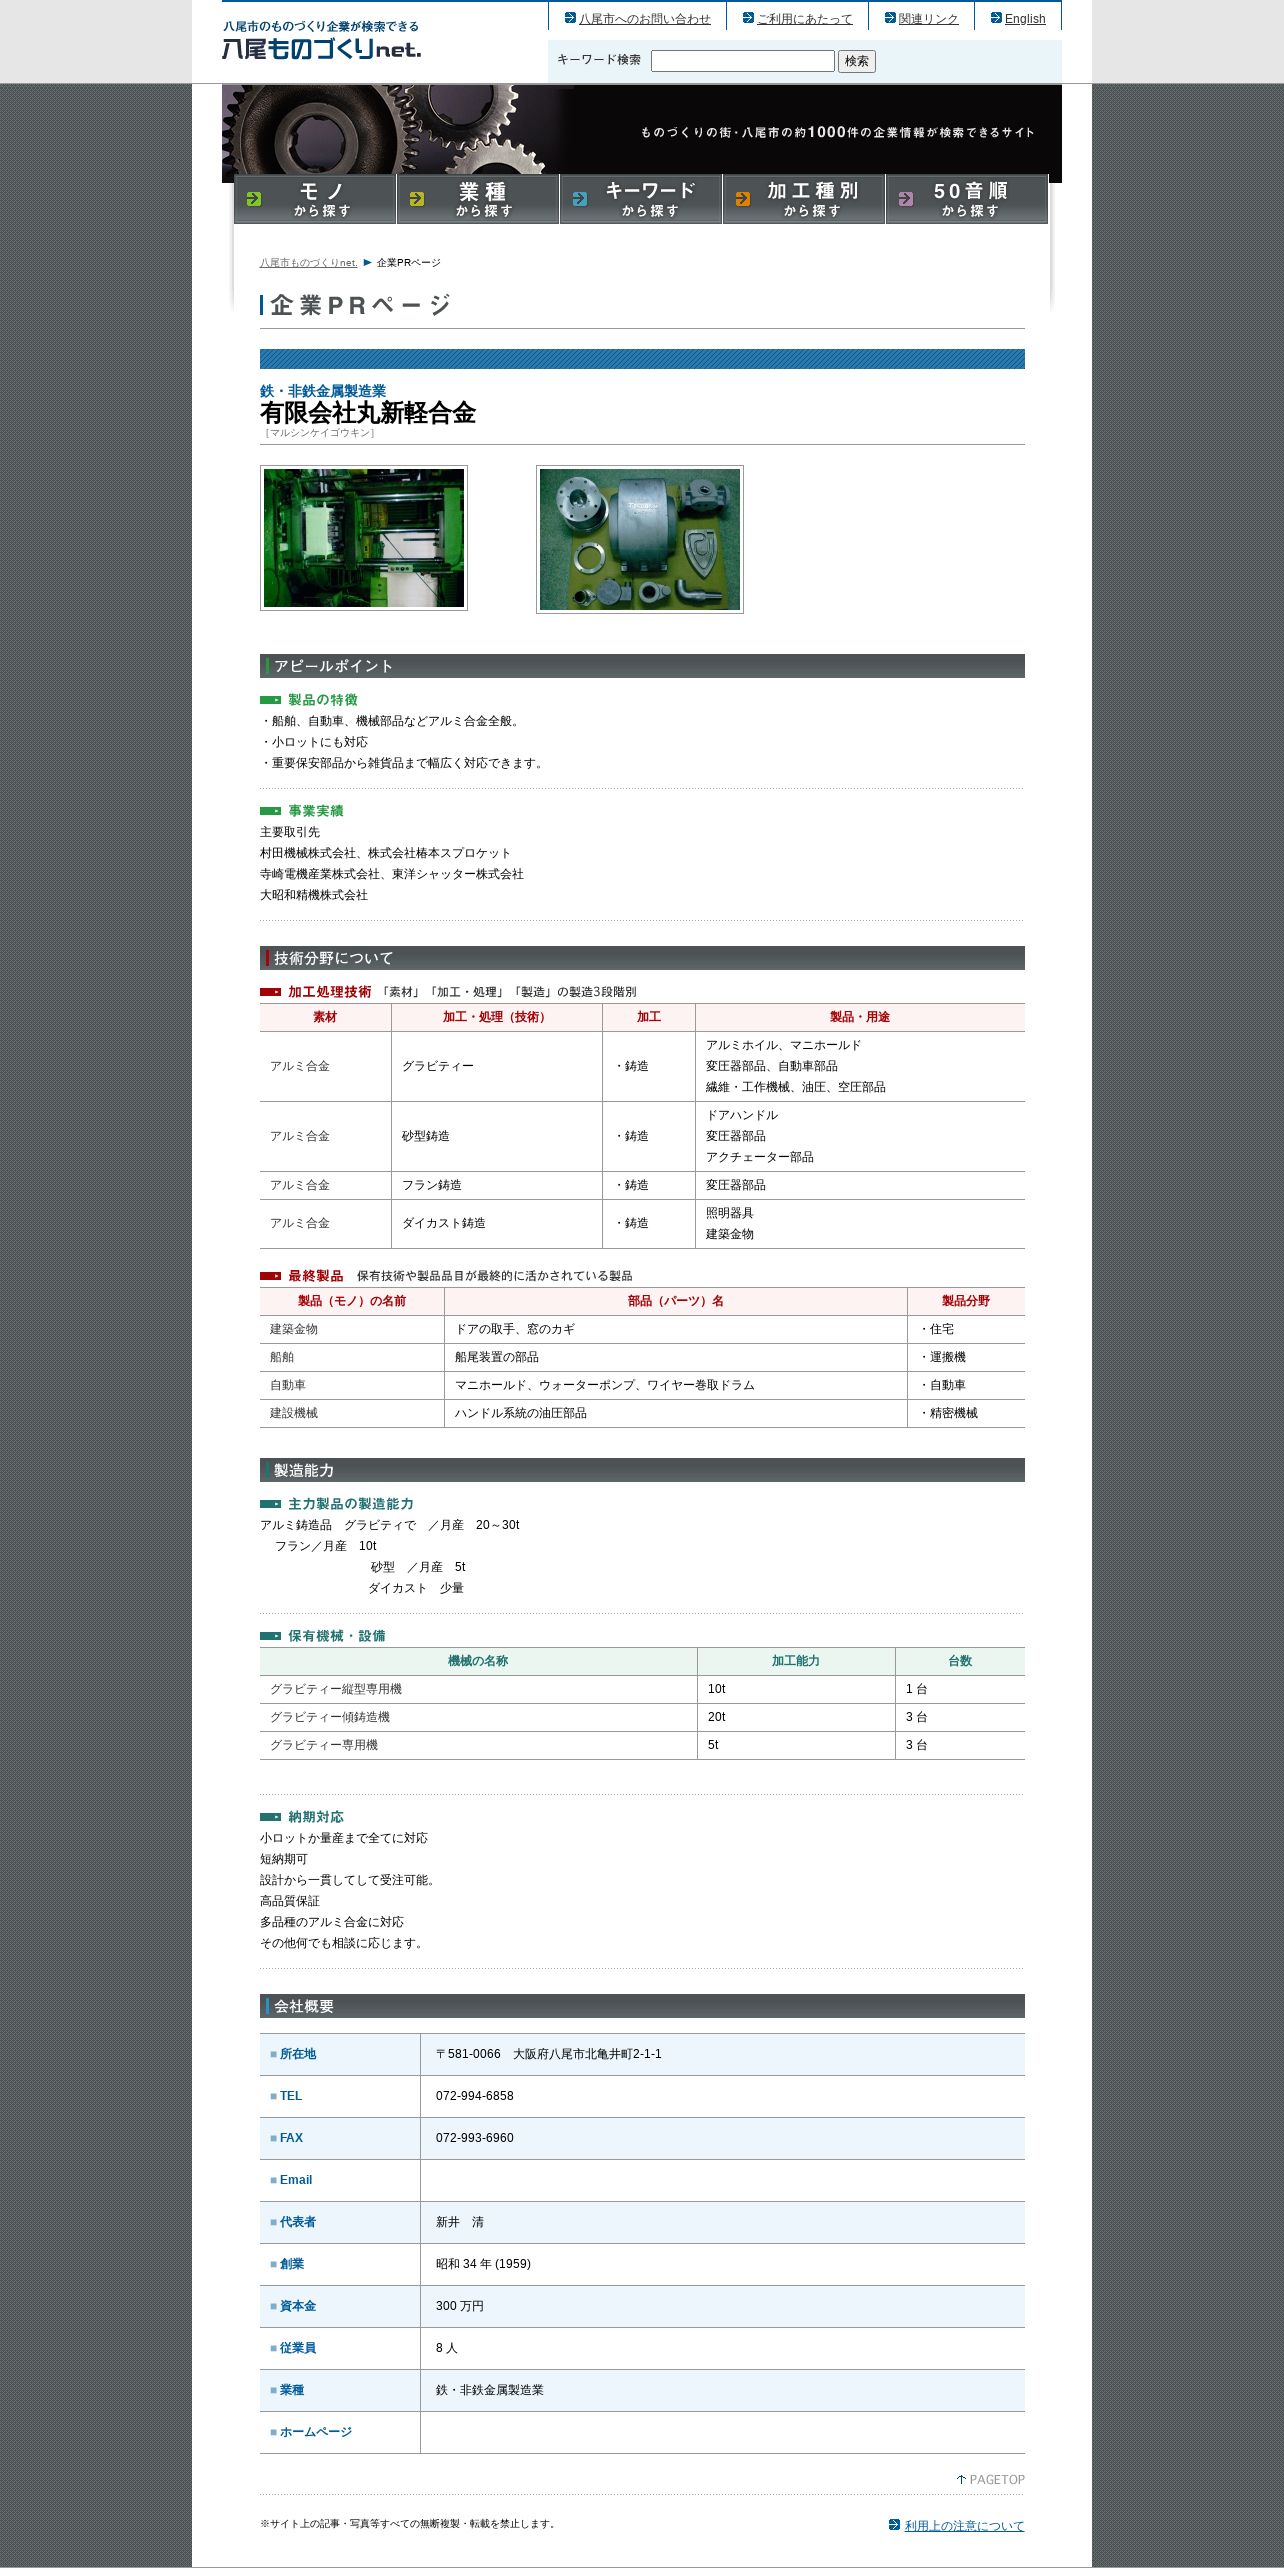
Task: Open 利用上の注意について link
Action: point(964,2525)
